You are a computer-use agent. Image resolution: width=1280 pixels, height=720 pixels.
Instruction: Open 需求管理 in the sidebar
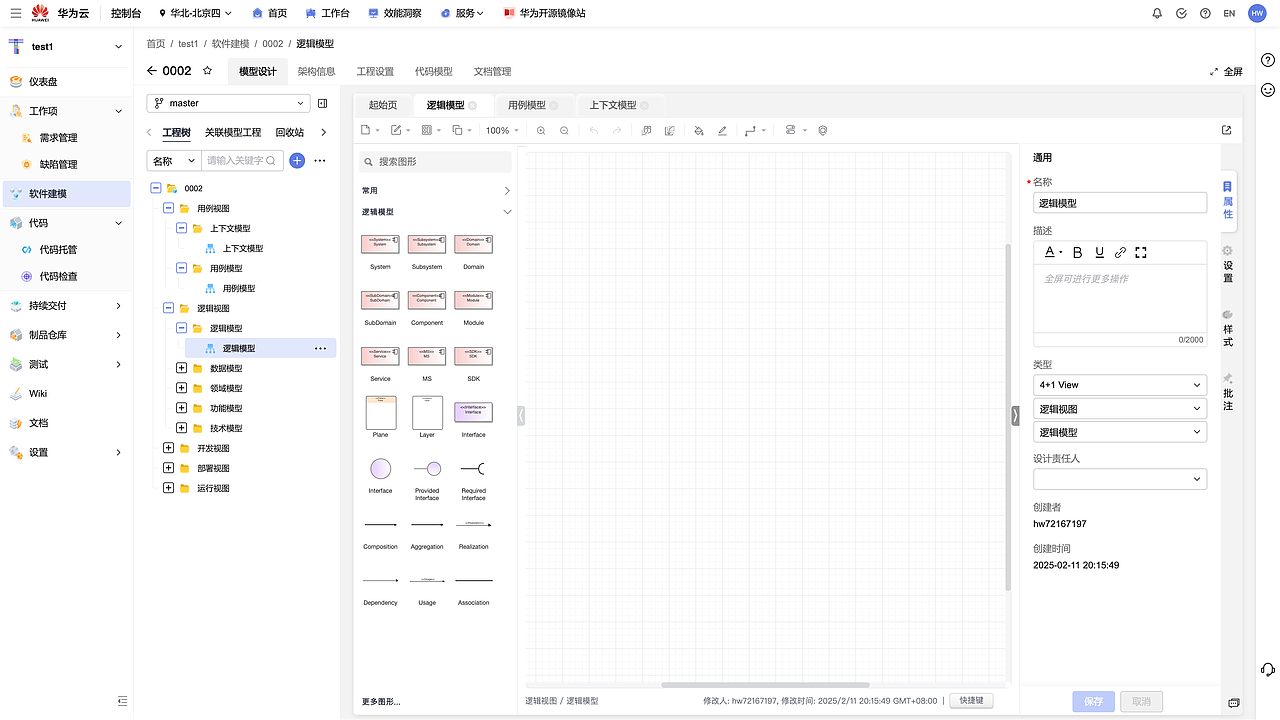click(58, 138)
